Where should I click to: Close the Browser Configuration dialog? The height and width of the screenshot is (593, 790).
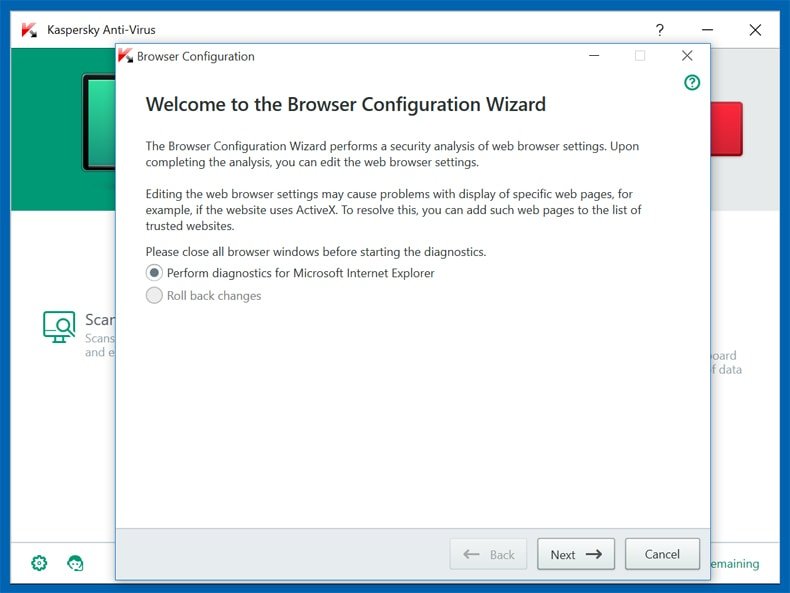687,55
